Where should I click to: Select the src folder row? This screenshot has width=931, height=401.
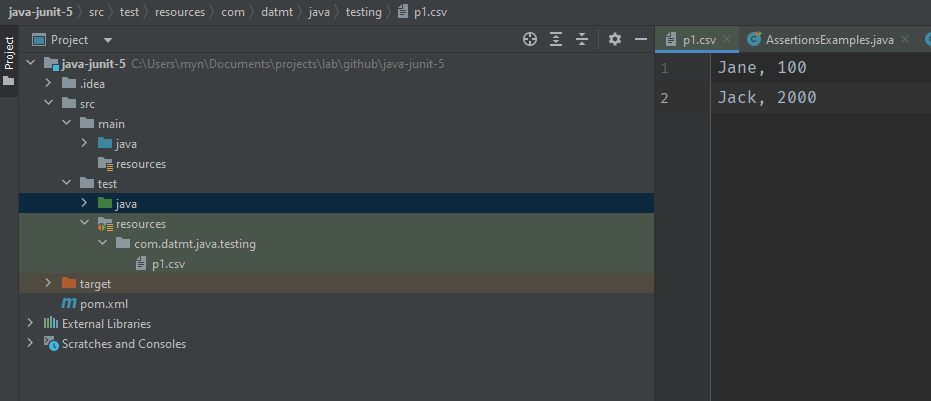click(x=336, y=103)
